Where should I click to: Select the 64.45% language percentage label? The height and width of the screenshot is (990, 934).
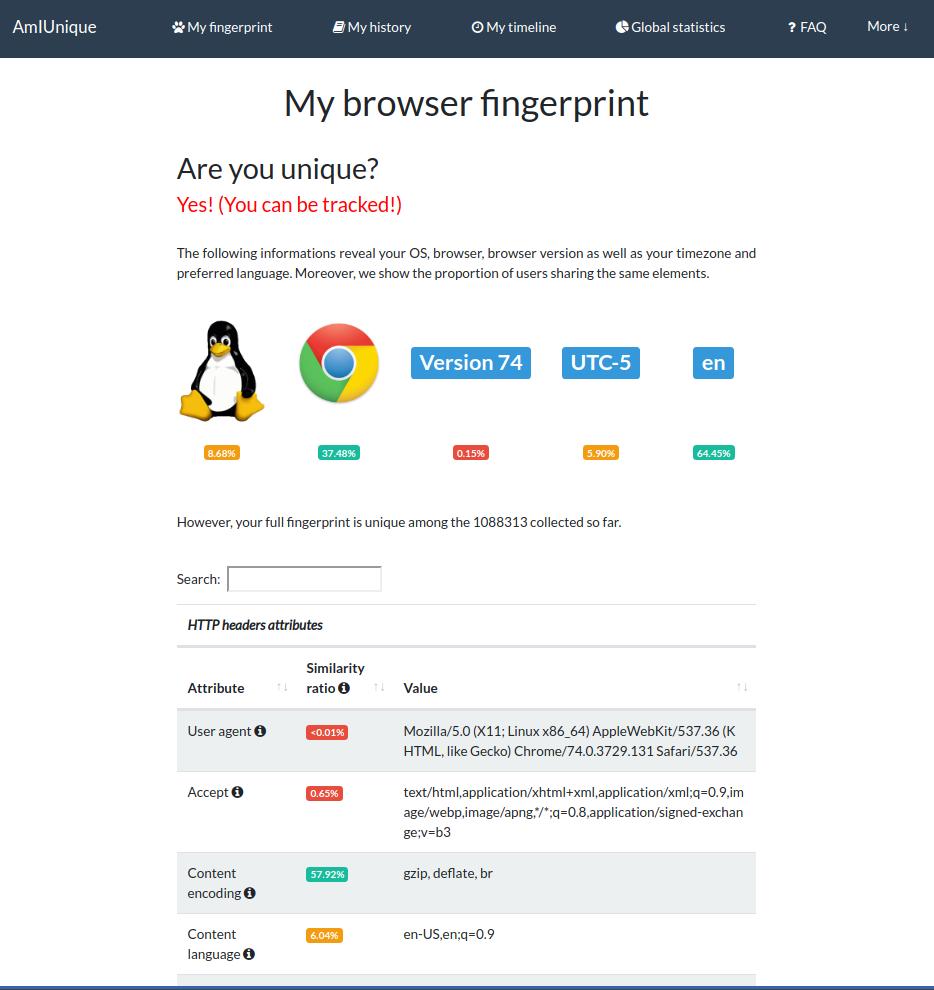coord(714,453)
